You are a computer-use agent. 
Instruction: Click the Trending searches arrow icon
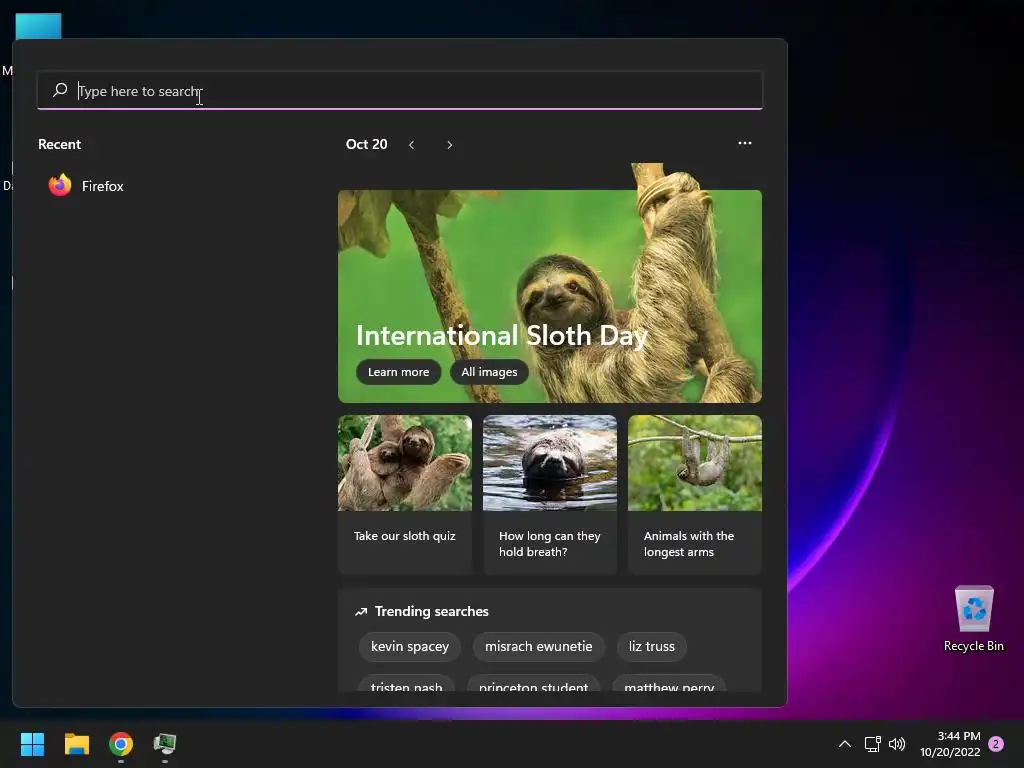point(360,612)
